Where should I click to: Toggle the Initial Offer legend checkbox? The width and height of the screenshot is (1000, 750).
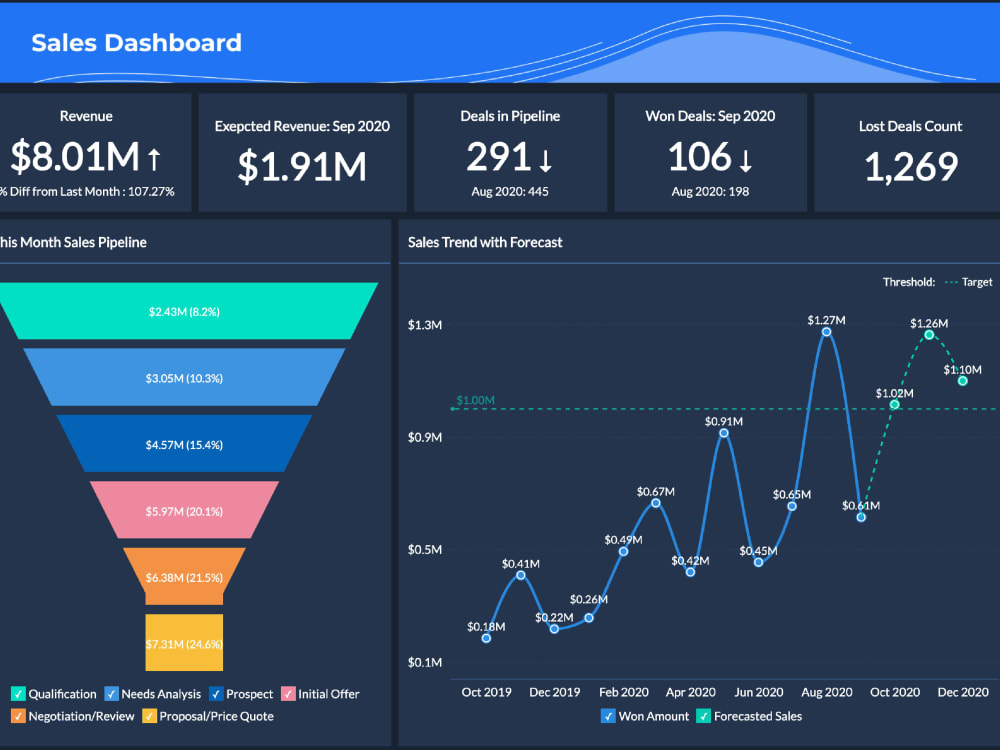click(288, 694)
